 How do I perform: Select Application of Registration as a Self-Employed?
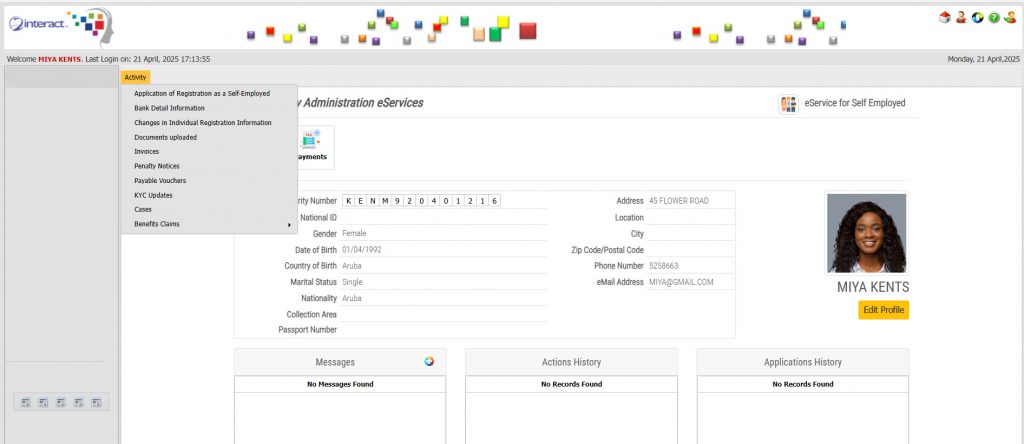202,93
